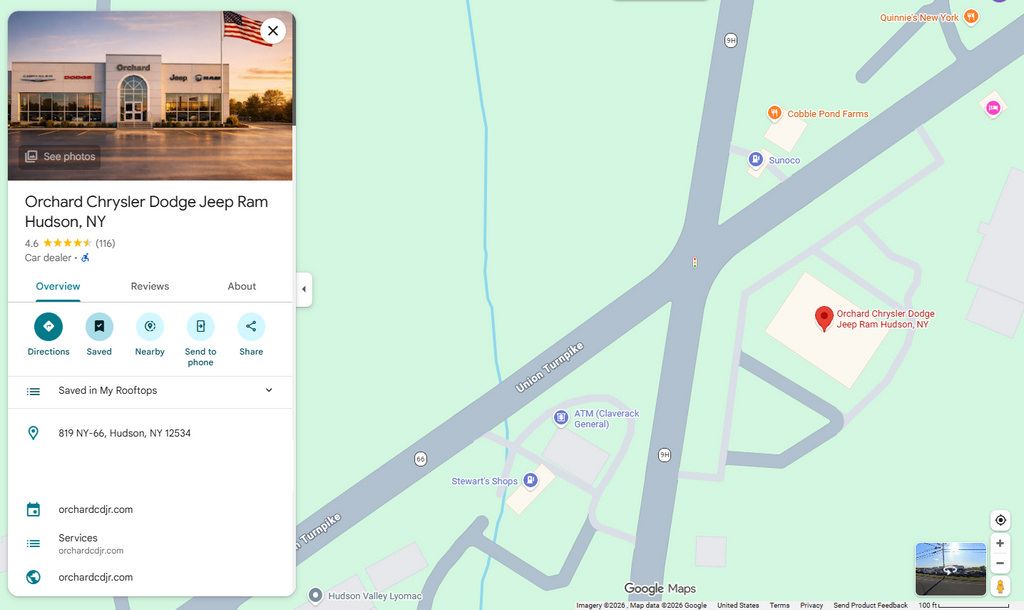Expand Saved in My Rooftops chevron

point(268,391)
